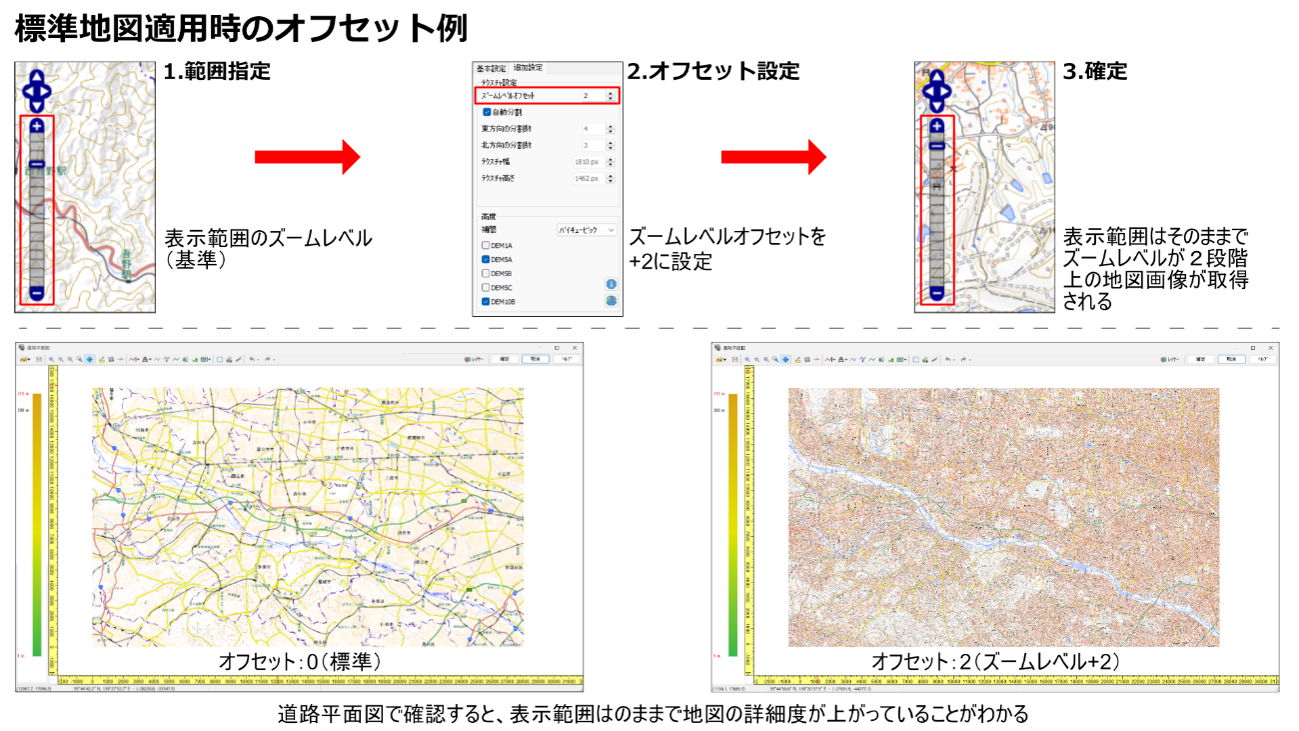Click zoom-in plus on step 3 map

[x=936, y=126]
